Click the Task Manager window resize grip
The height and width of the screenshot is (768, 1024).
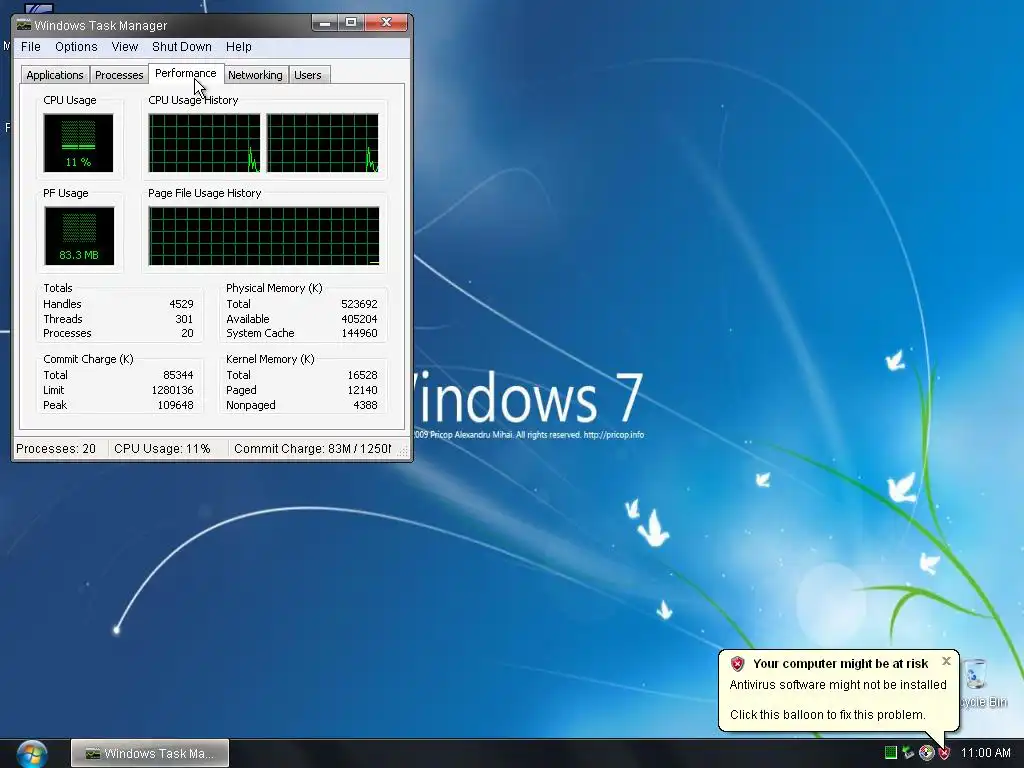(x=403, y=451)
